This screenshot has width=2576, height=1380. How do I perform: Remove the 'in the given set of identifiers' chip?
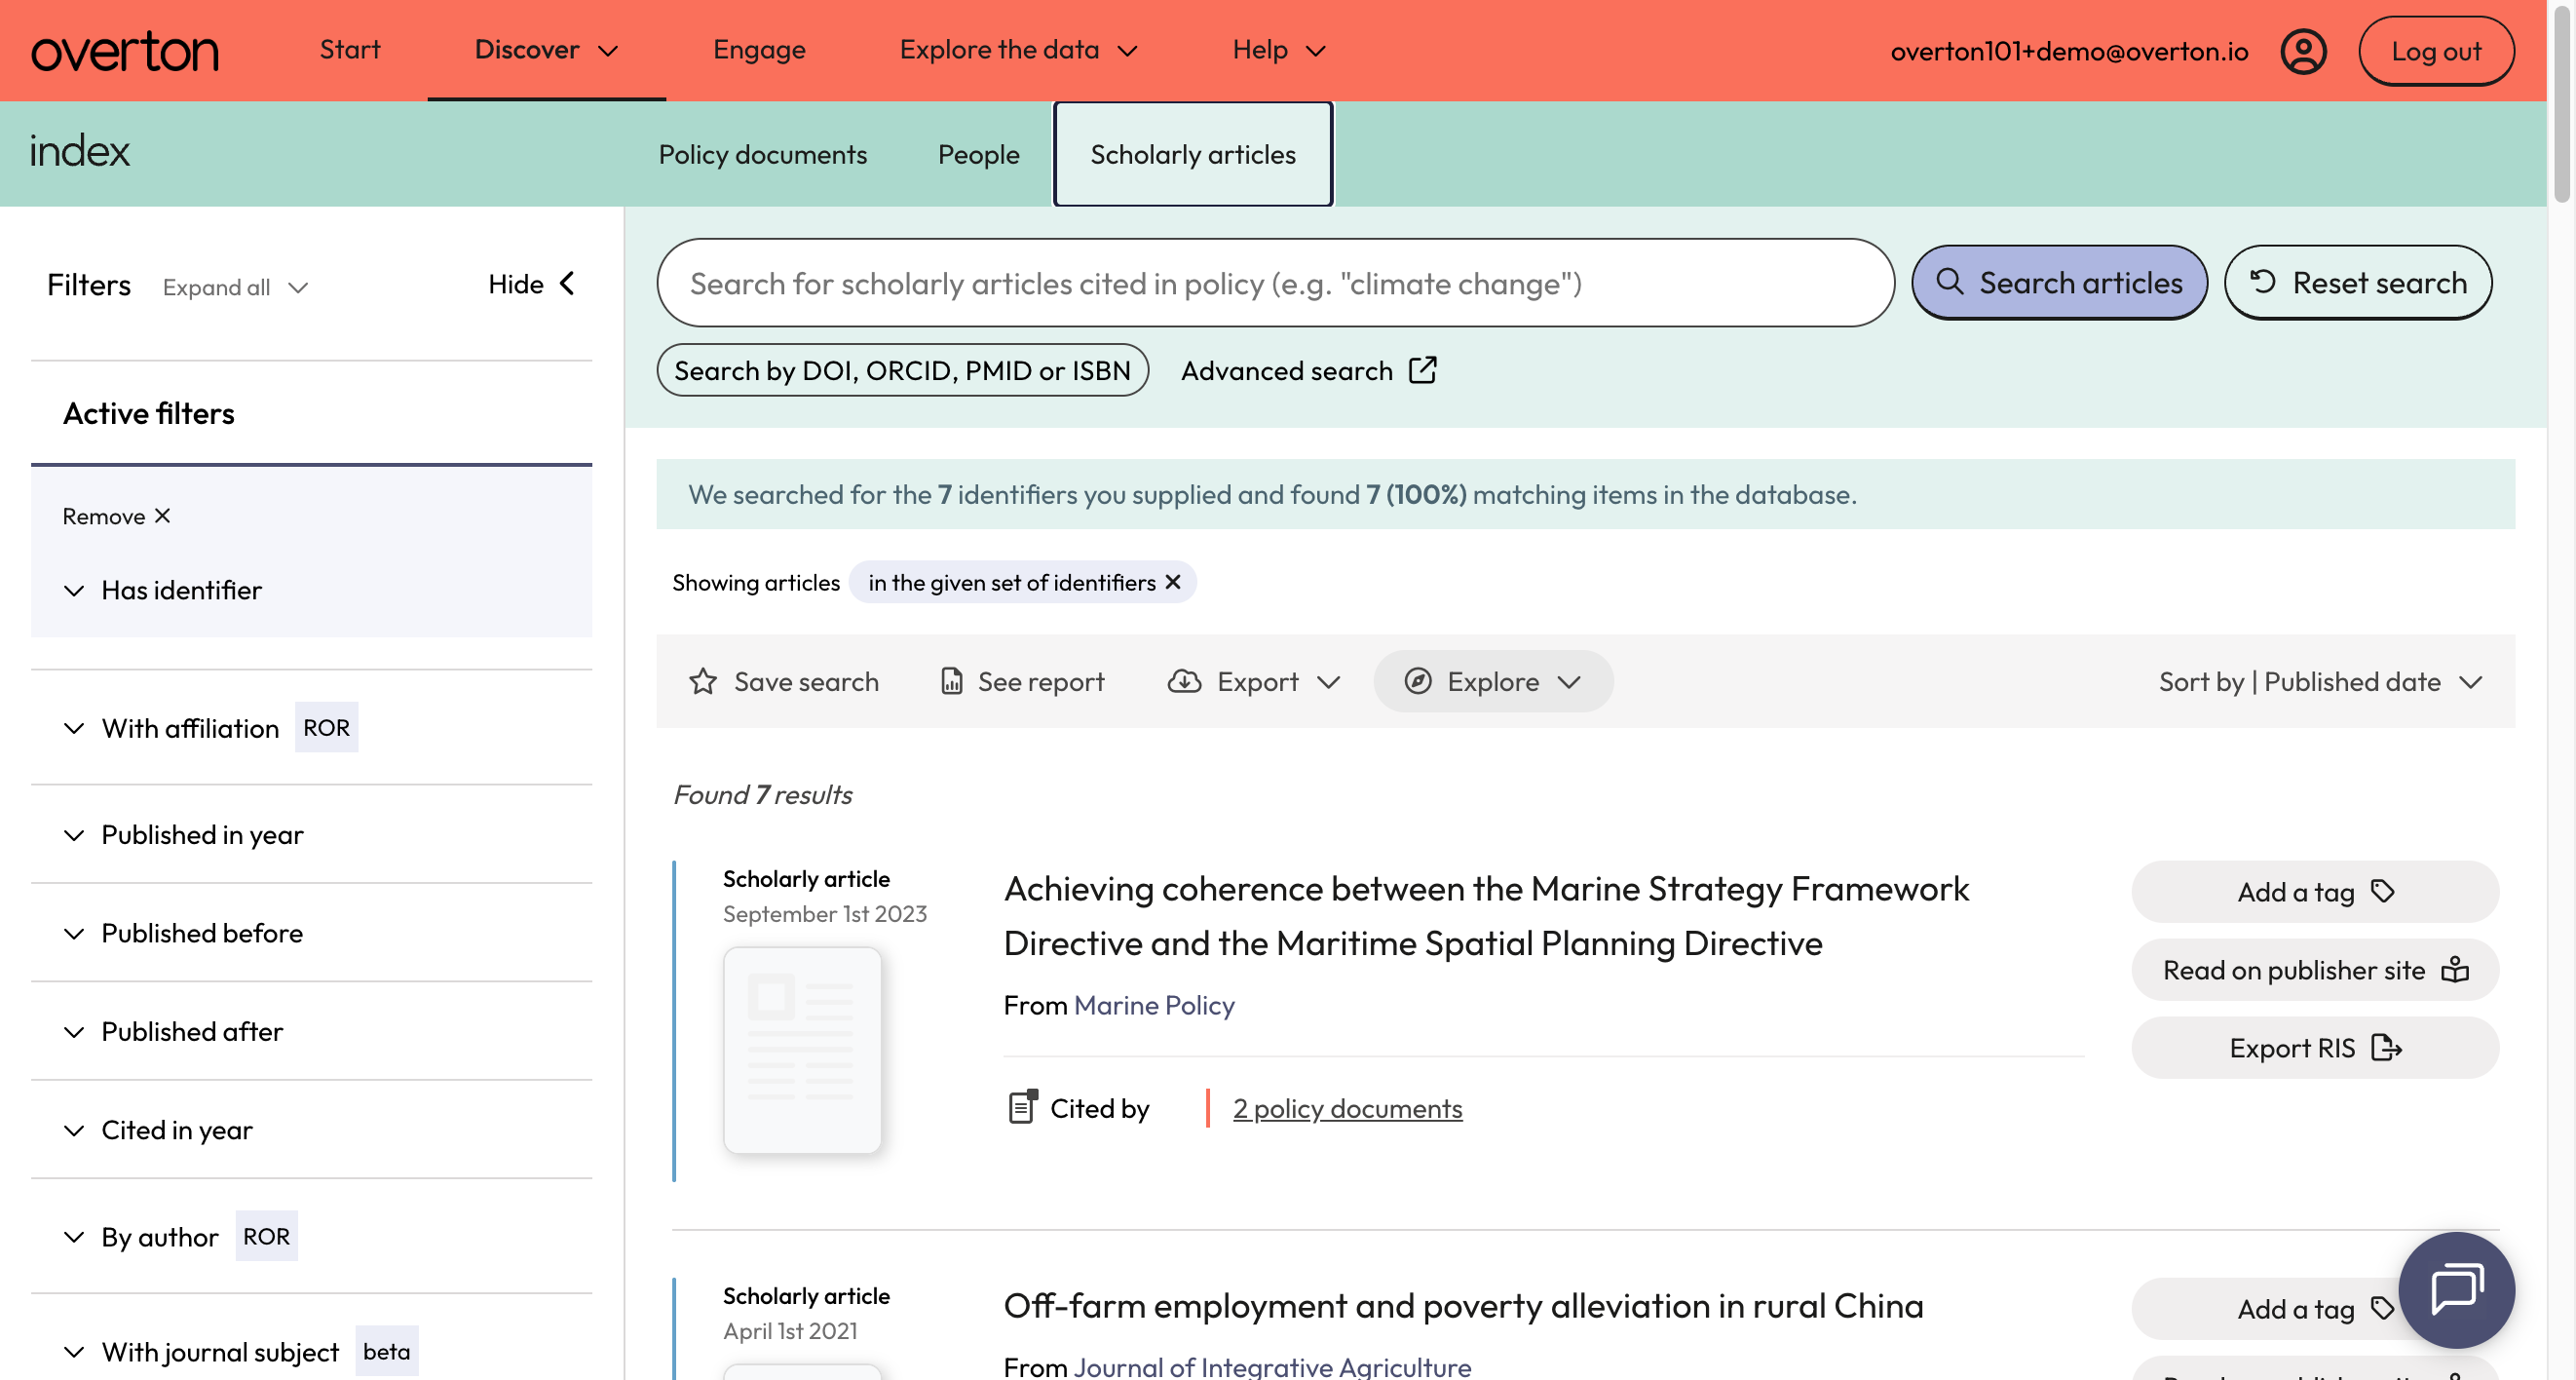(x=1173, y=582)
